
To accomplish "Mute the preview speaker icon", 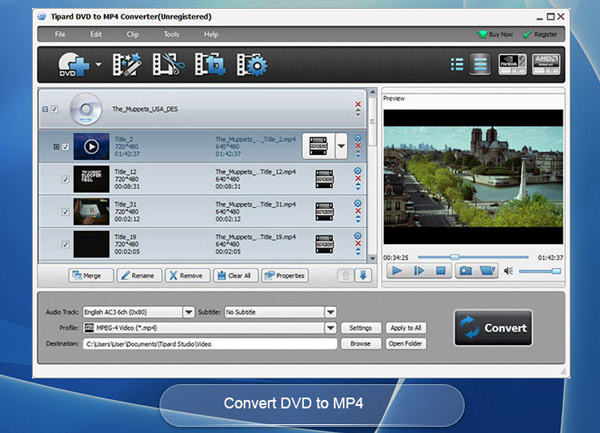I will (x=509, y=271).
